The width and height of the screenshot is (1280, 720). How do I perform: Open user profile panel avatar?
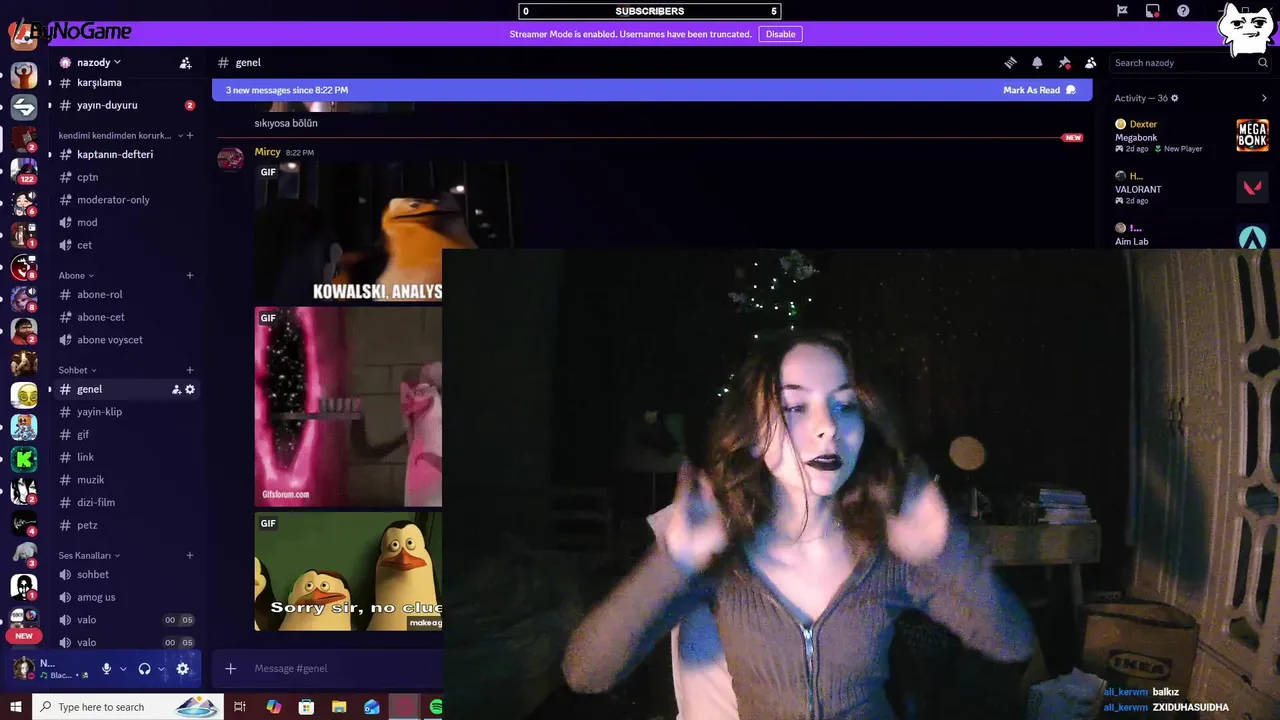tap(23, 668)
